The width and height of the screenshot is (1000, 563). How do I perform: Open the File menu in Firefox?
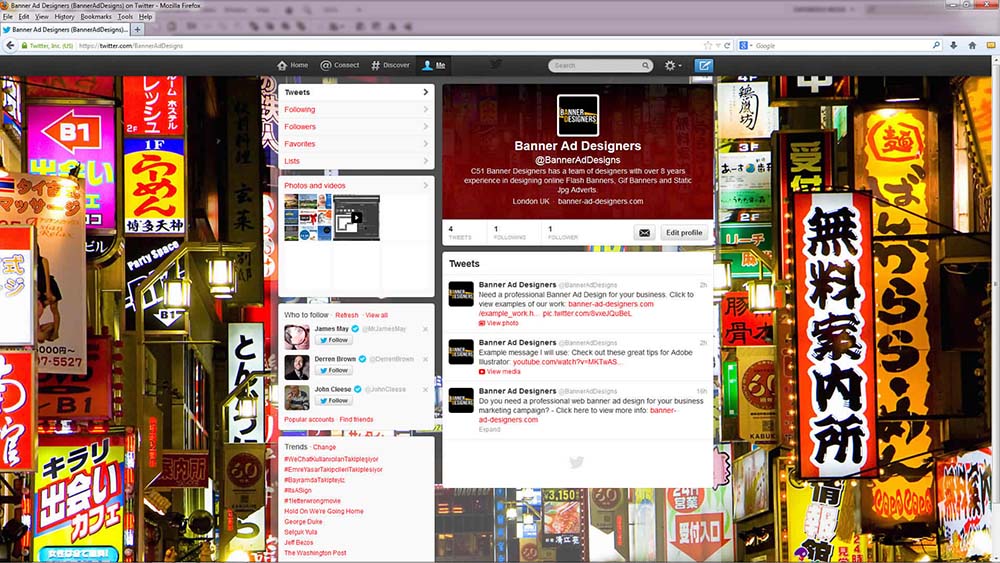tap(8, 17)
